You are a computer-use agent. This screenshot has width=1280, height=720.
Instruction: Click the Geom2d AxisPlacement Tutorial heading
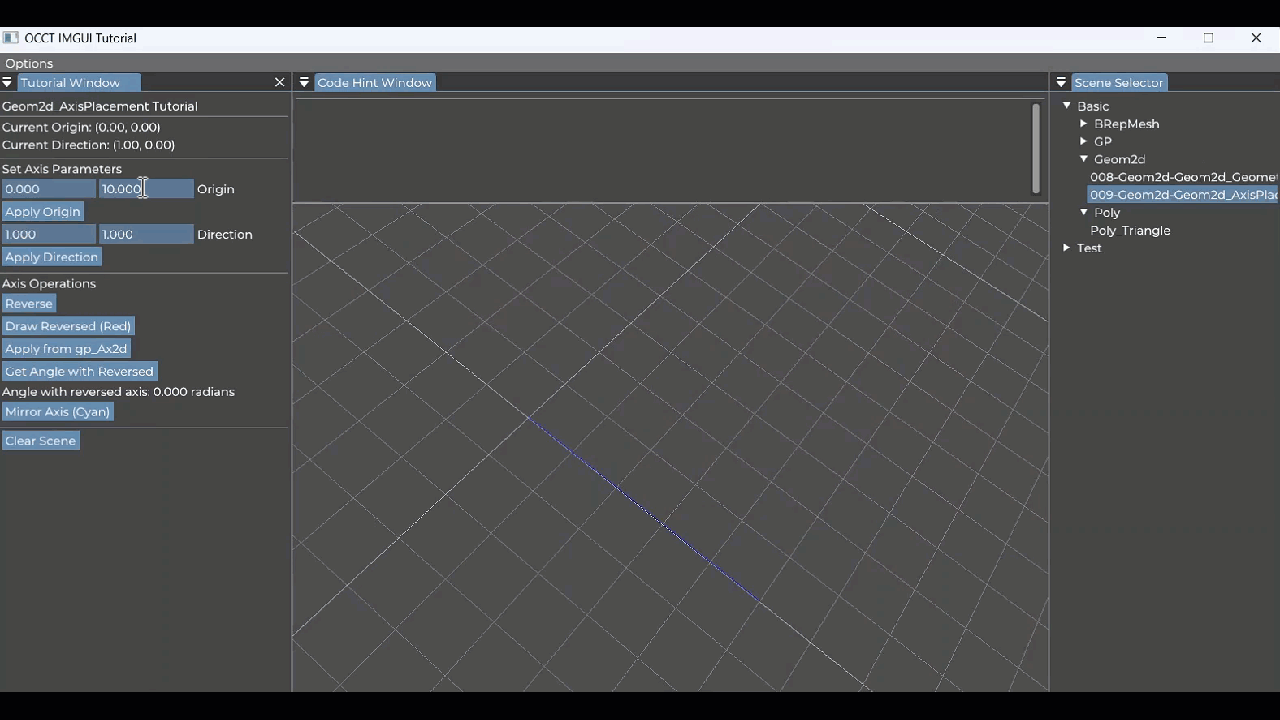coord(99,106)
